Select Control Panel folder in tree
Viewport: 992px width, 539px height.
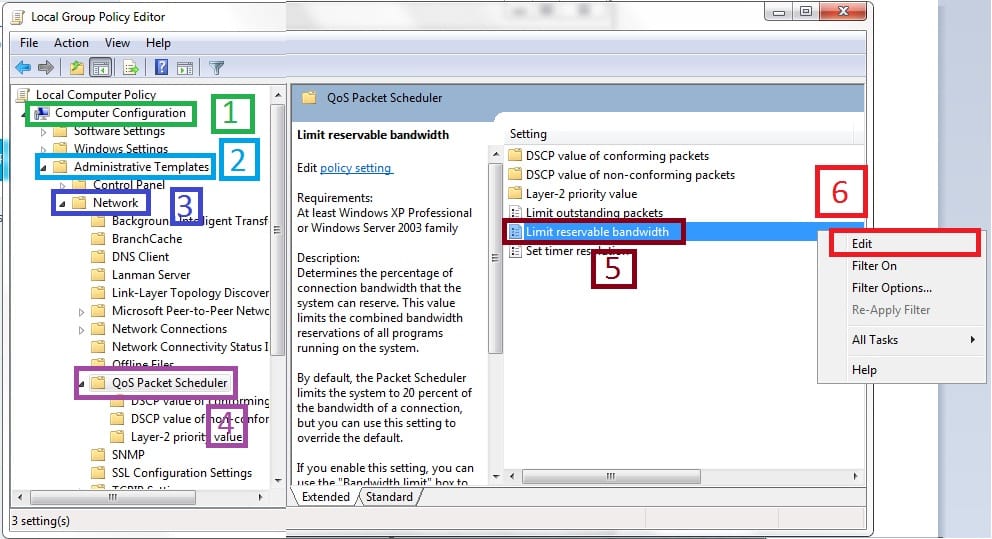click(x=128, y=185)
